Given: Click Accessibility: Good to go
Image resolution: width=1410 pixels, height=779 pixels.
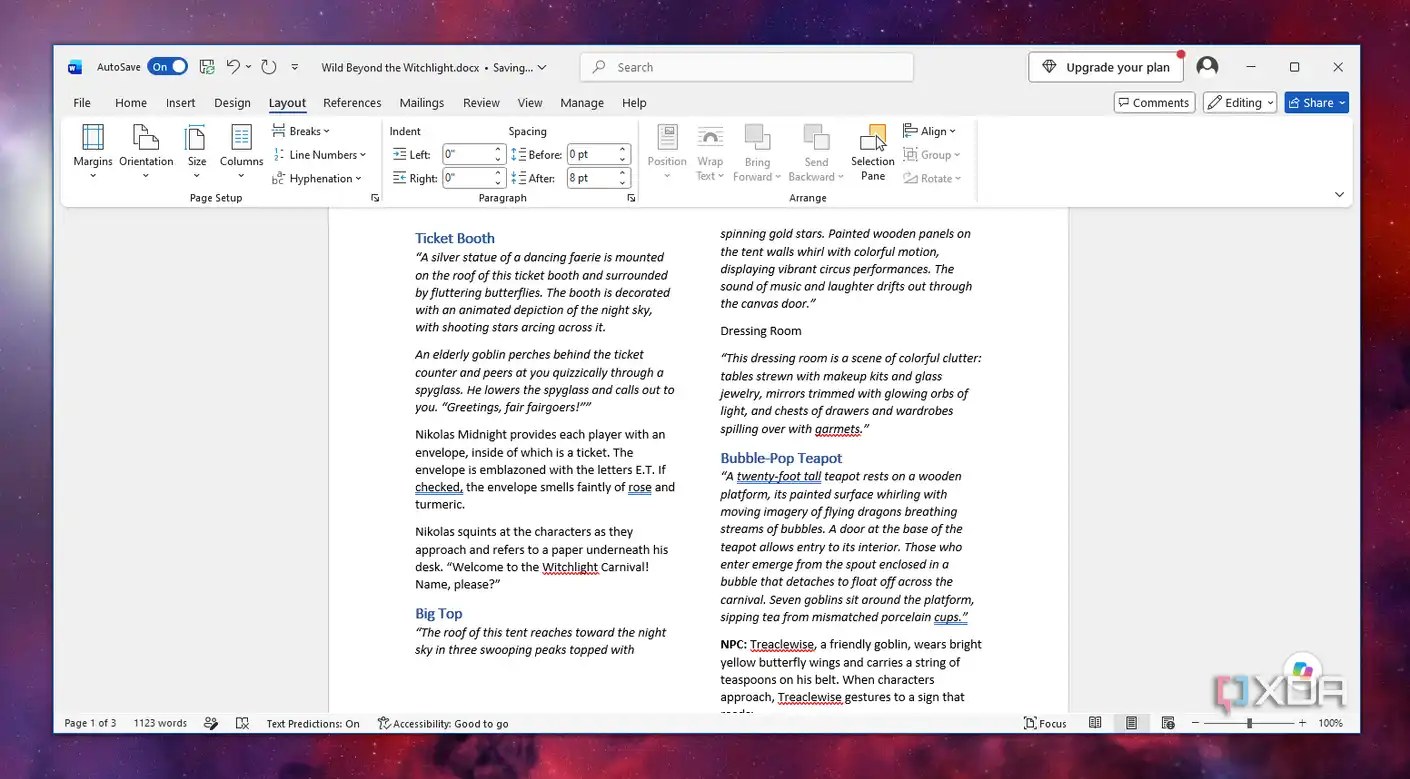Looking at the screenshot, I should (x=443, y=723).
